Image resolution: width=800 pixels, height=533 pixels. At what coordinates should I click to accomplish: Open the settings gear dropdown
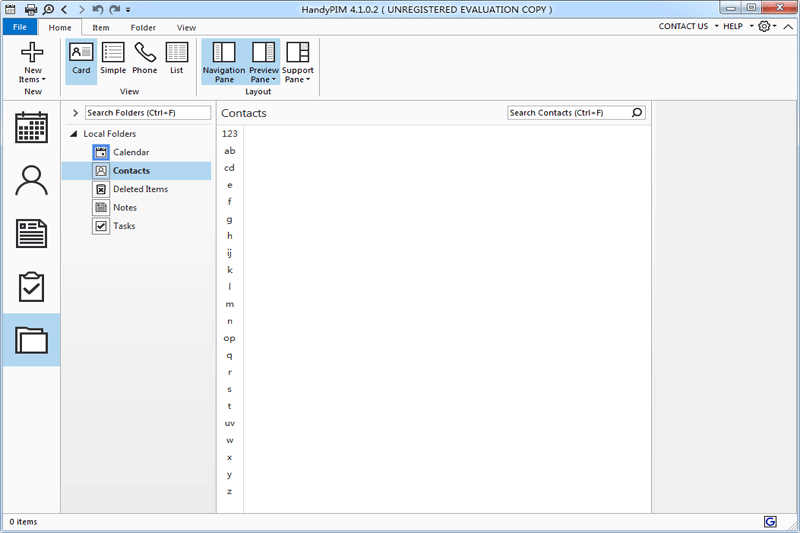767,26
